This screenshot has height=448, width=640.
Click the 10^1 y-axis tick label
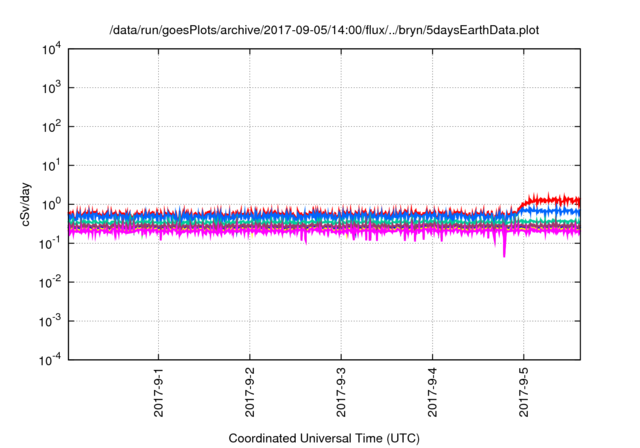(x=51, y=166)
